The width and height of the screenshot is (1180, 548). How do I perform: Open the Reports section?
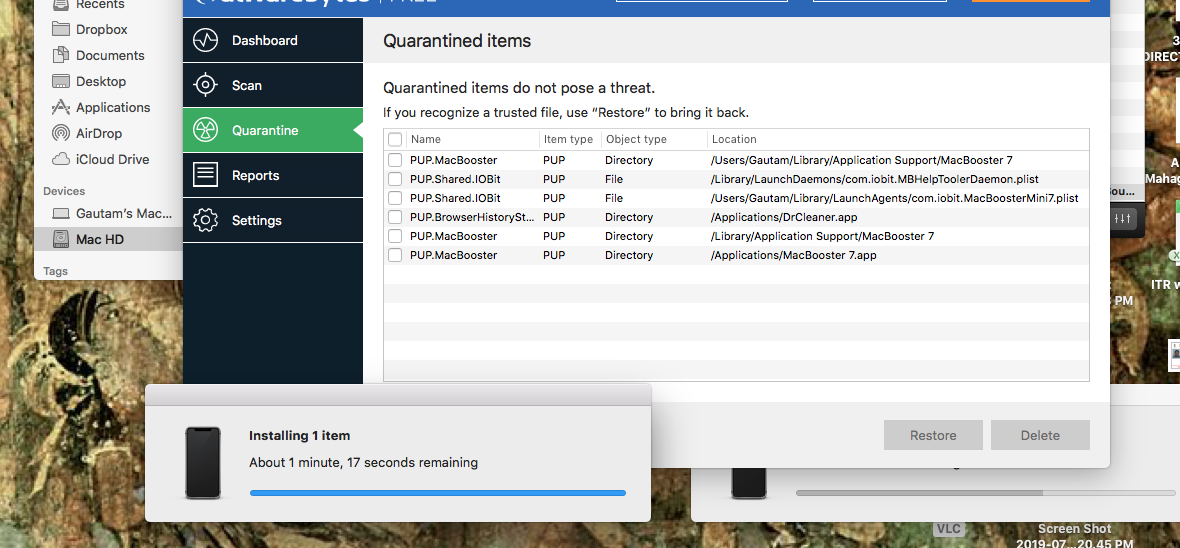coord(272,175)
